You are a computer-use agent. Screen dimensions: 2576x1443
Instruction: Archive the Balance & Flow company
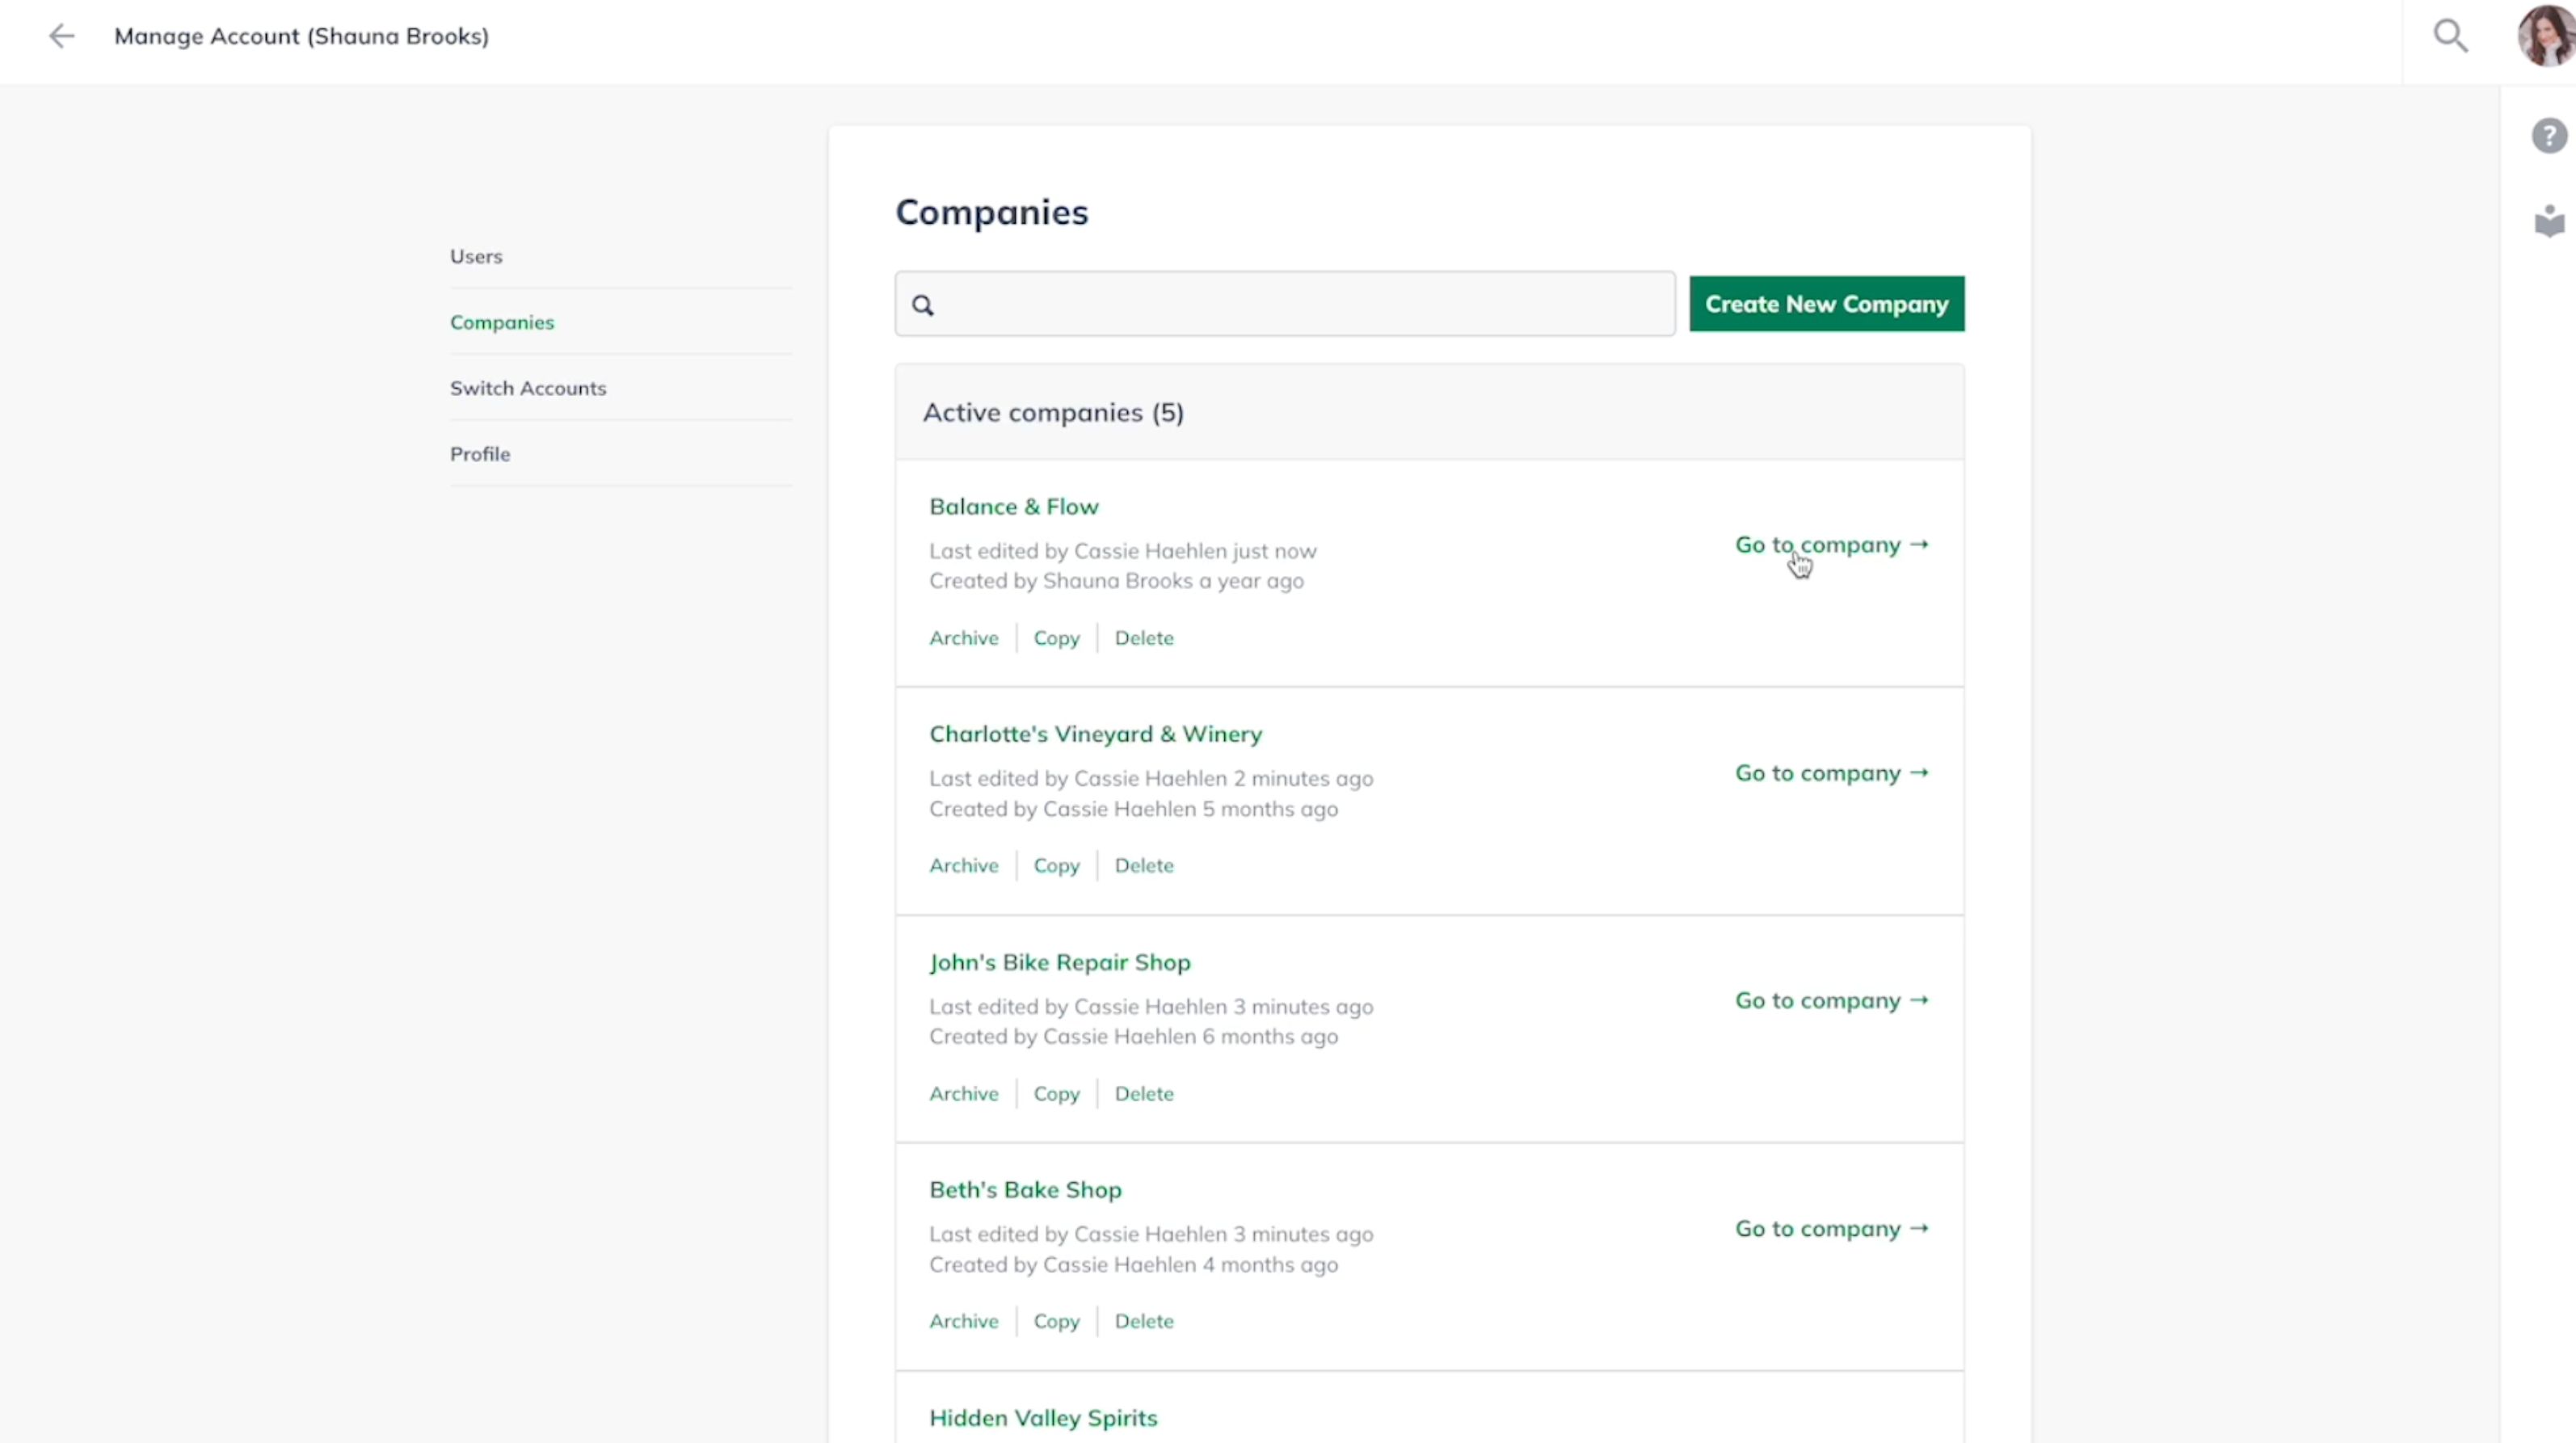pyautogui.click(x=963, y=637)
